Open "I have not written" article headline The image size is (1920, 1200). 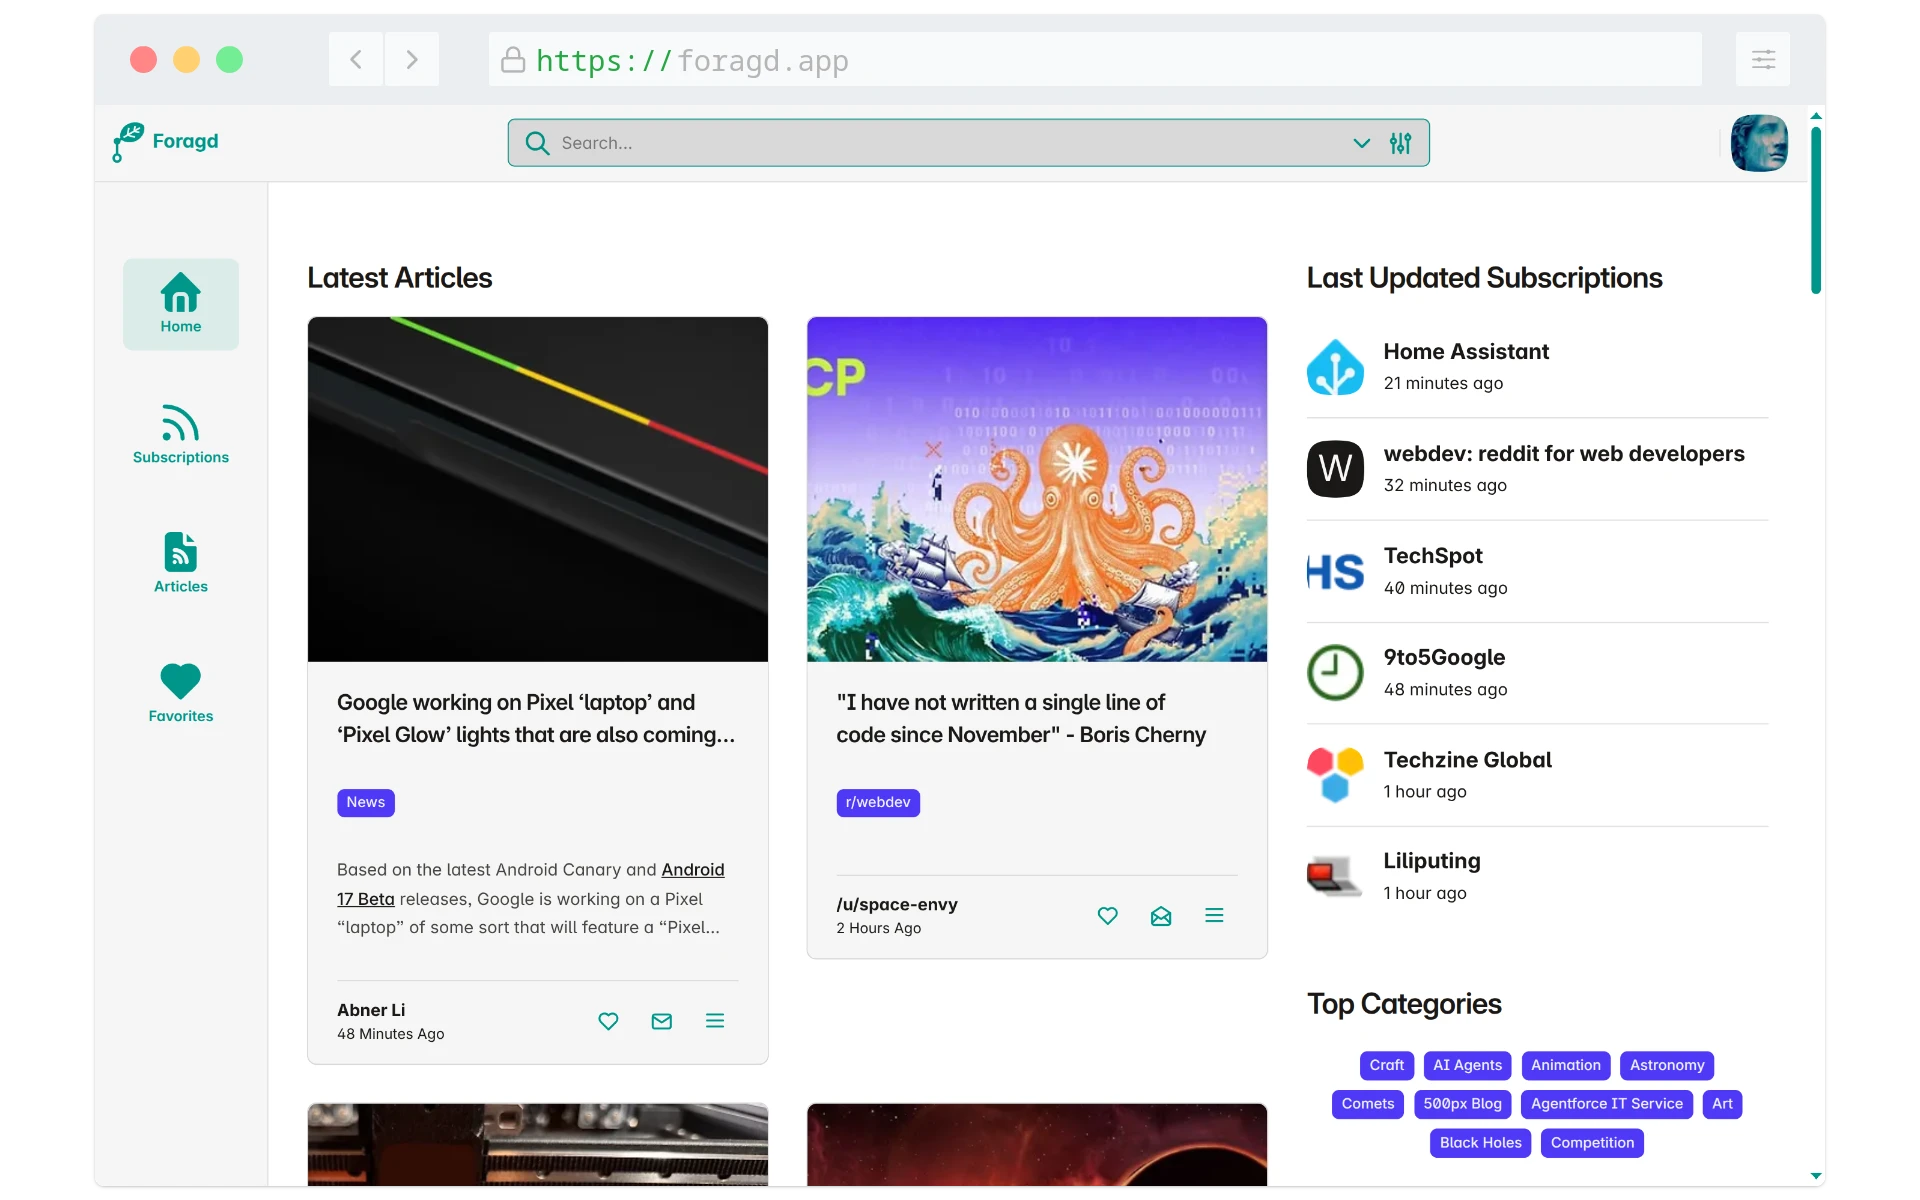pyautogui.click(x=1021, y=719)
